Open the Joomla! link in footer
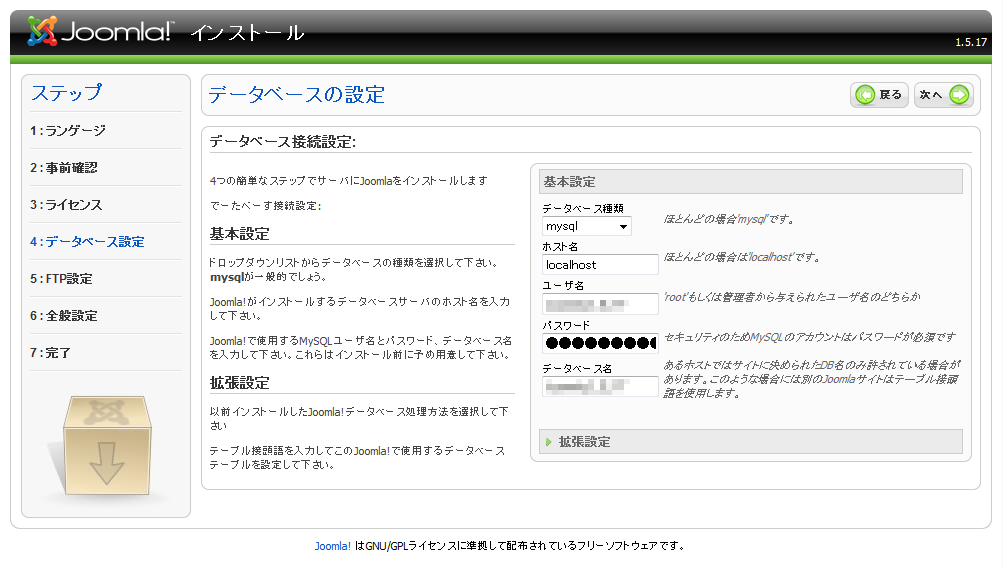 coord(332,546)
